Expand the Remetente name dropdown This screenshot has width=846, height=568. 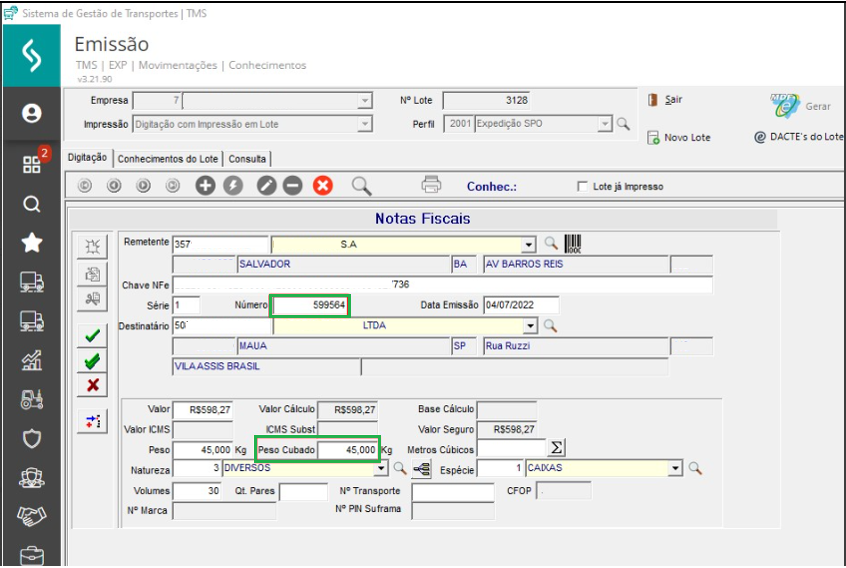[x=529, y=244]
